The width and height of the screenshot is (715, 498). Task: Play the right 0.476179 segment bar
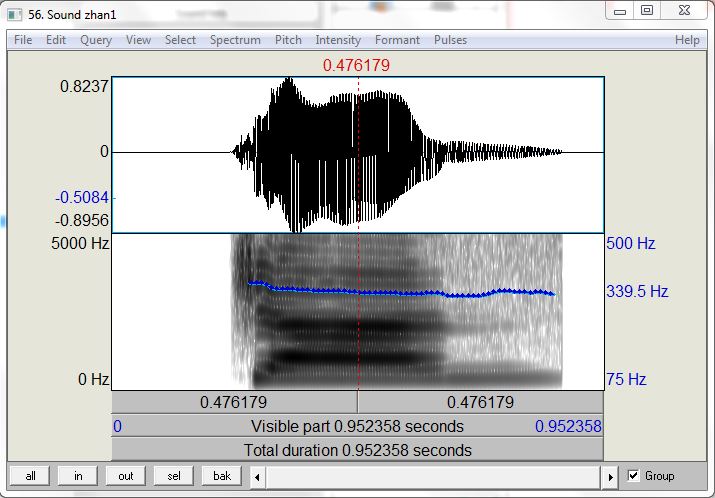(481, 402)
